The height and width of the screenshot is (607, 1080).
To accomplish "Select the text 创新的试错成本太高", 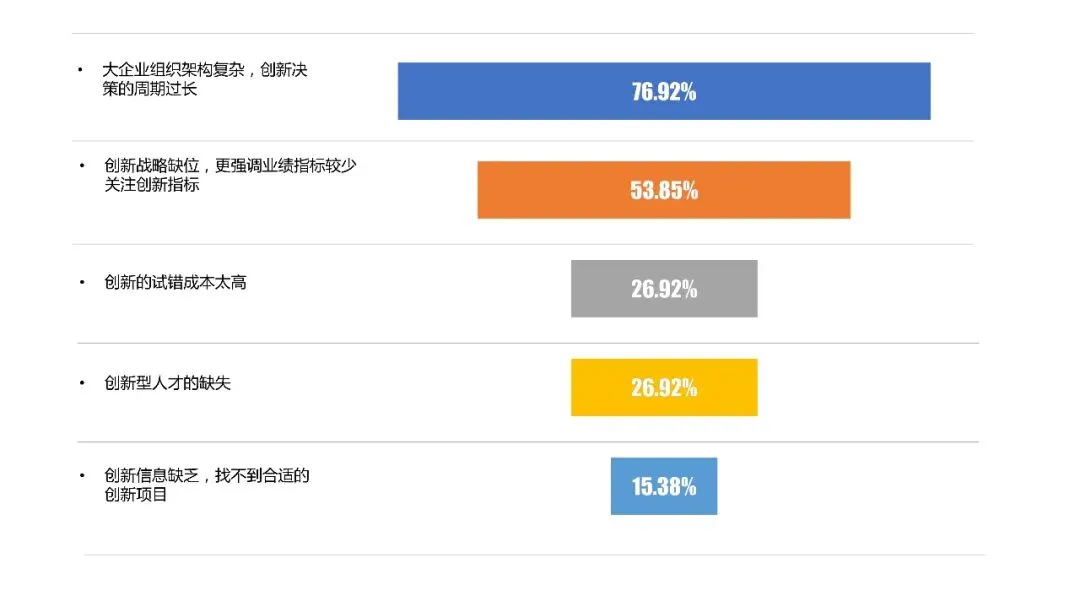I will pos(175,283).
